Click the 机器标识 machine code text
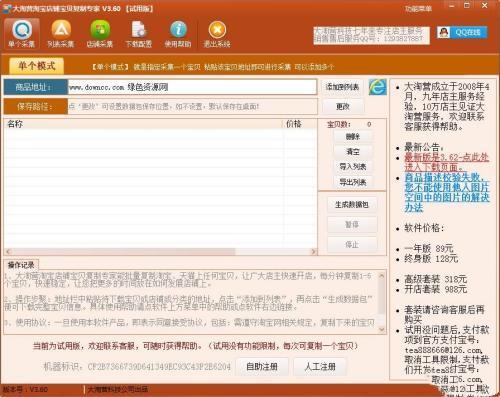The width and height of the screenshot is (500, 397). pyautogui.click(x=137, y=367)
